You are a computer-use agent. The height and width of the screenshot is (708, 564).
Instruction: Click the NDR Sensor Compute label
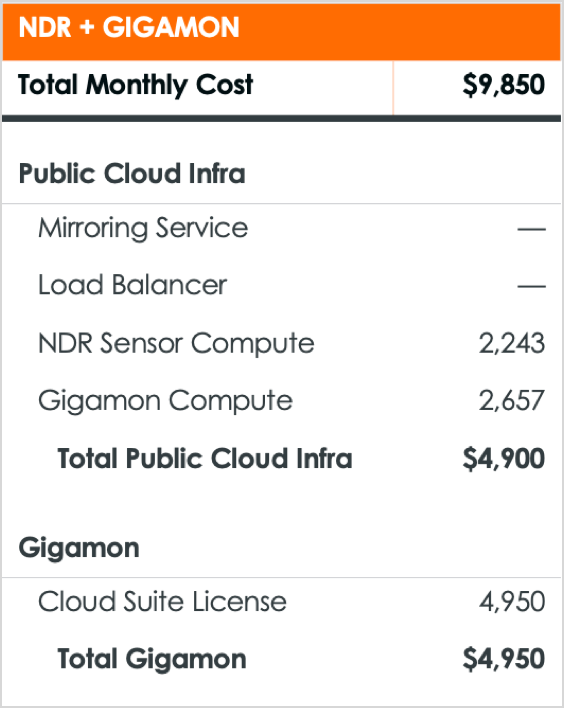(x=176, y=343)
